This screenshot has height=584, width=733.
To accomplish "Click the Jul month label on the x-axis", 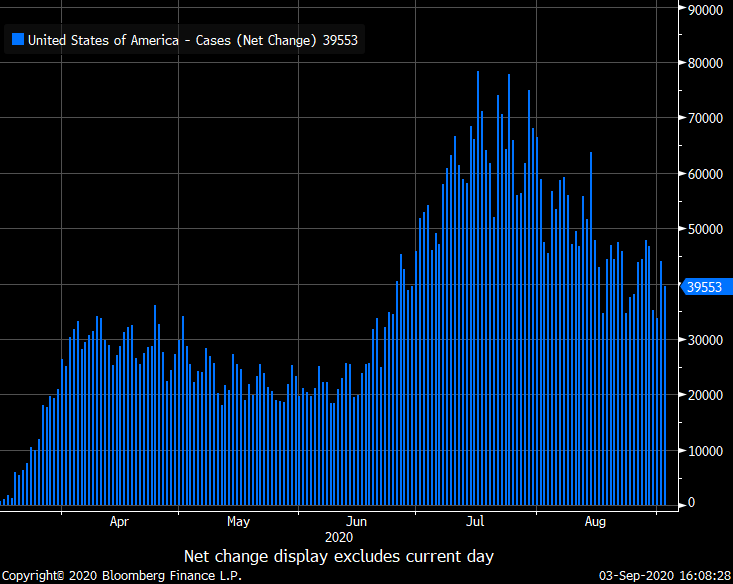I will pos(476,521).
